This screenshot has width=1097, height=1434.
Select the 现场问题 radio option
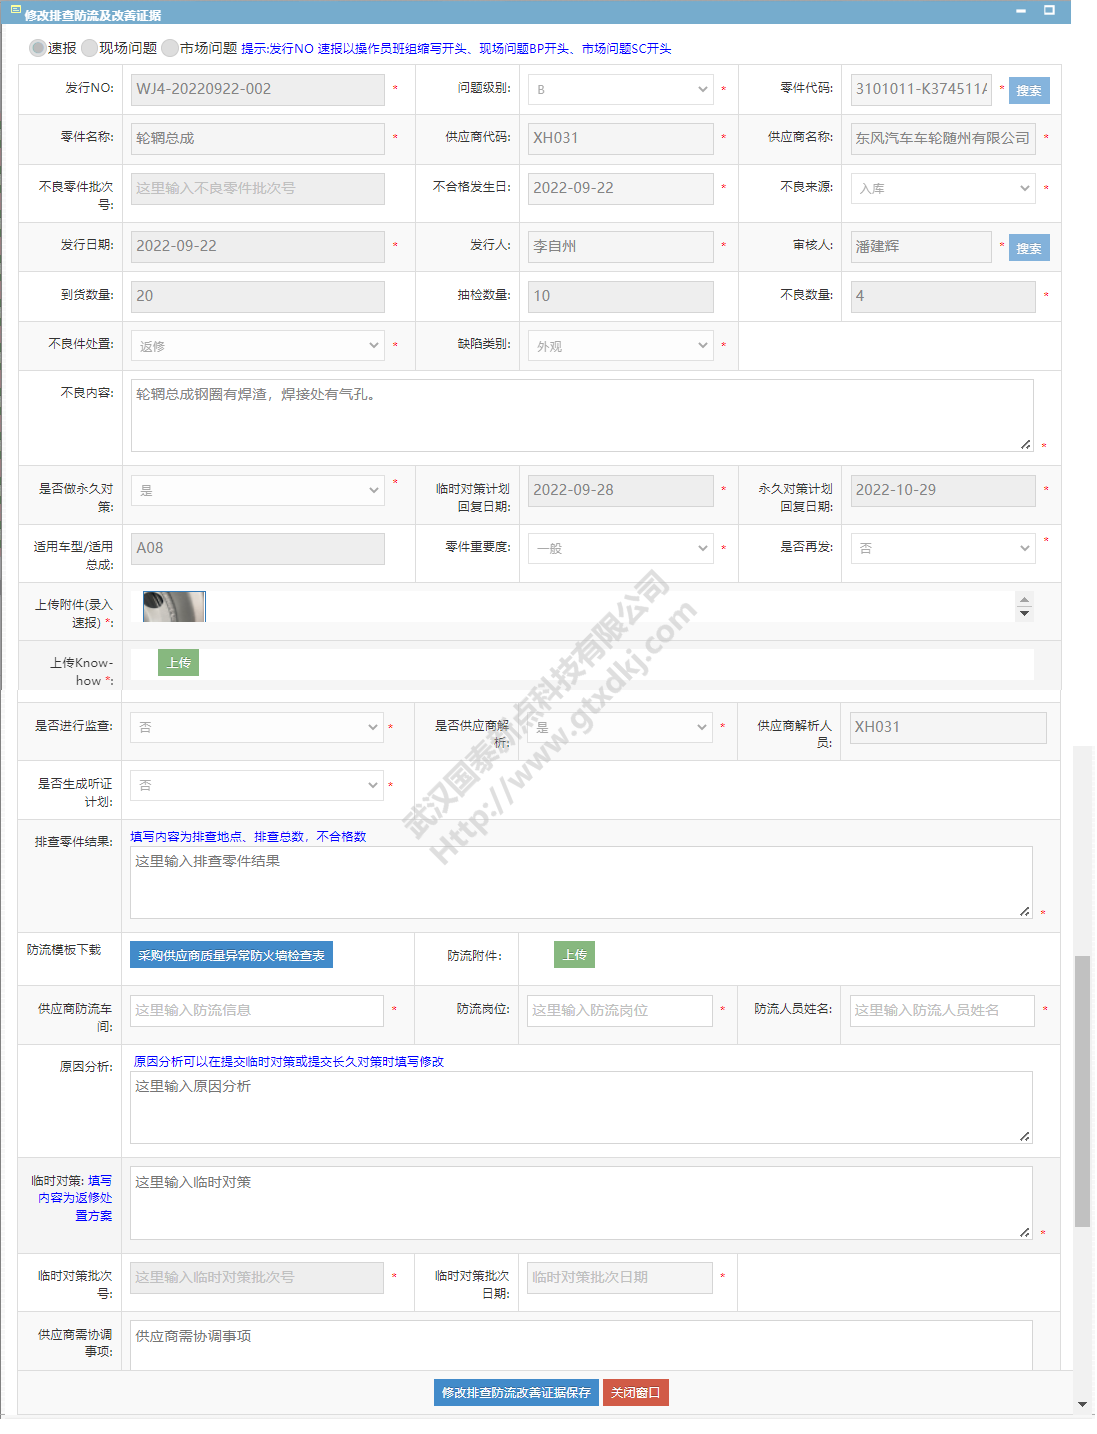click(90, 48)
